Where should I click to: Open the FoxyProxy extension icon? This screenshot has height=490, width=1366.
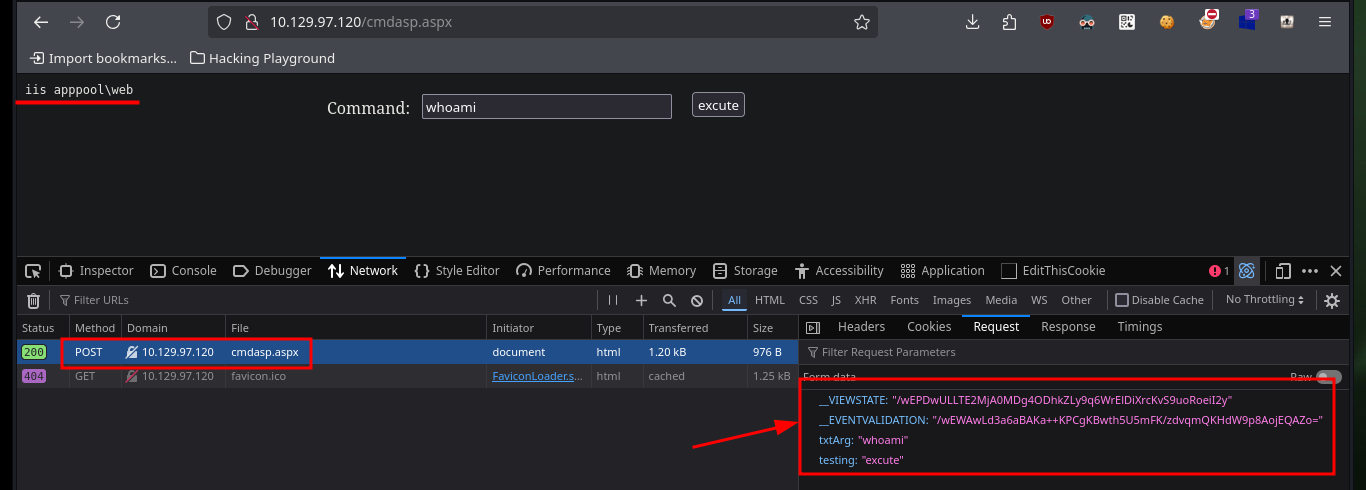1208,20
